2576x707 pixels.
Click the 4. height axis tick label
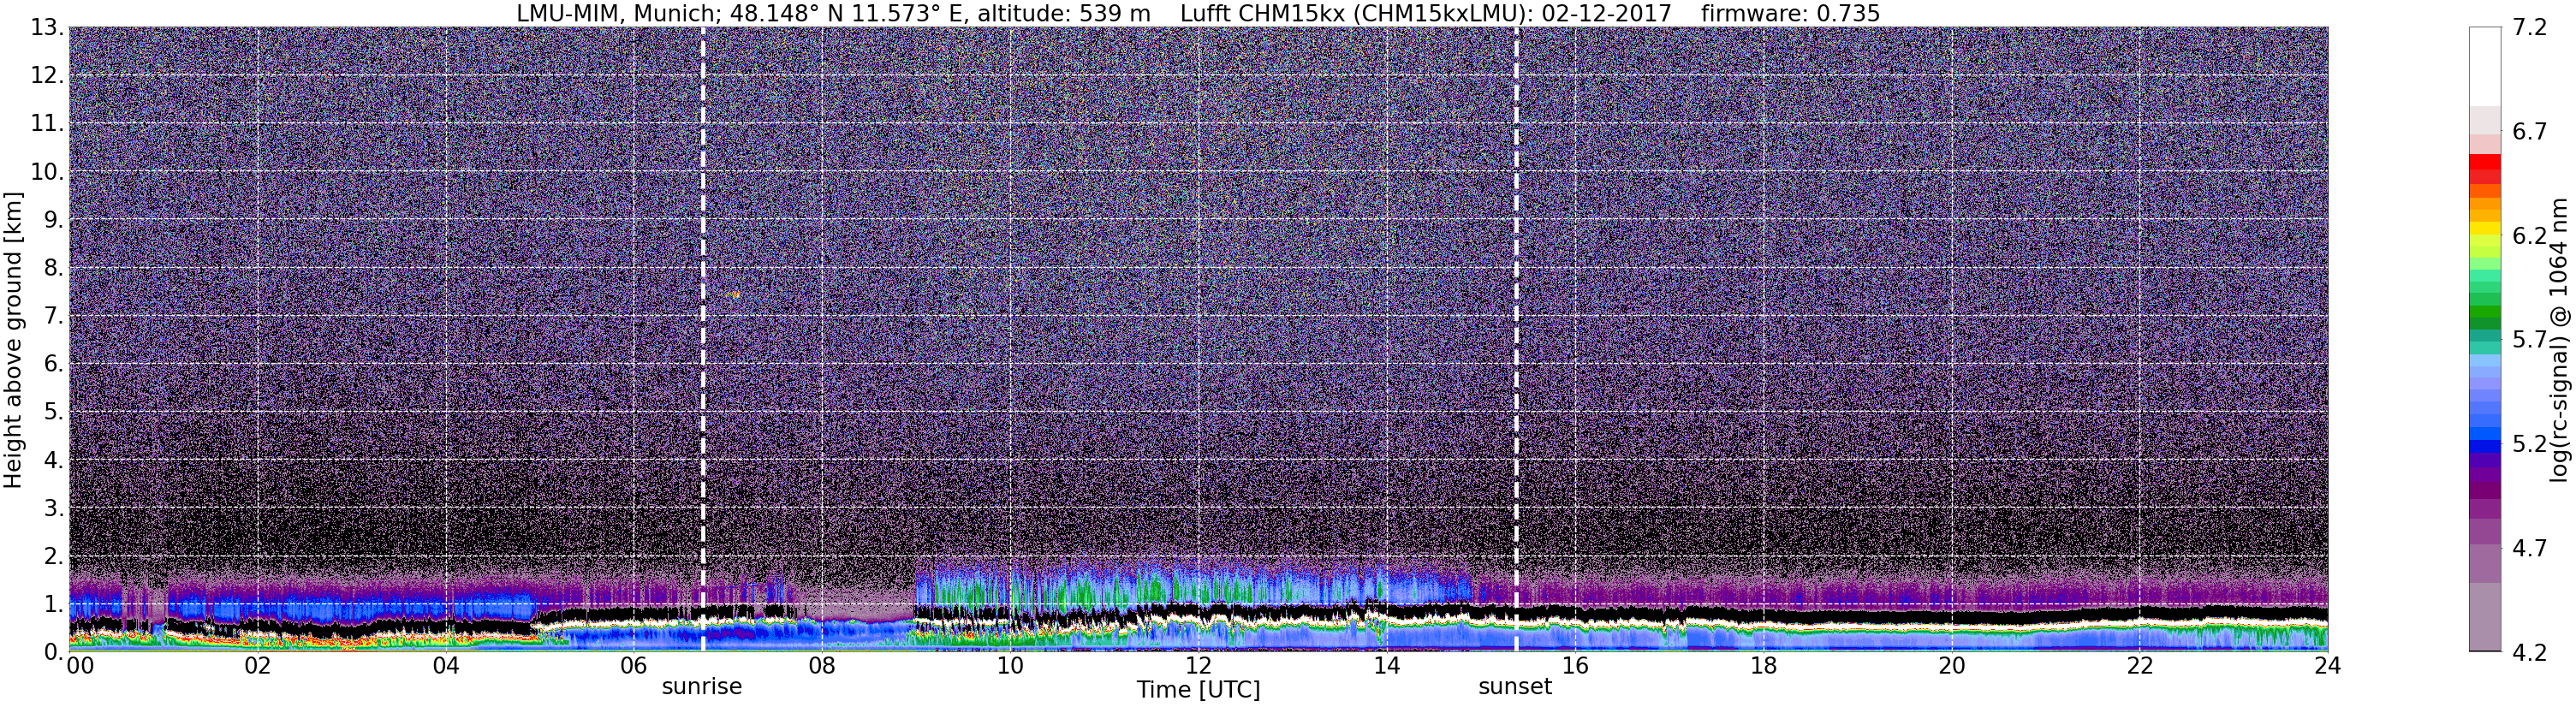[x=52, y=460]
